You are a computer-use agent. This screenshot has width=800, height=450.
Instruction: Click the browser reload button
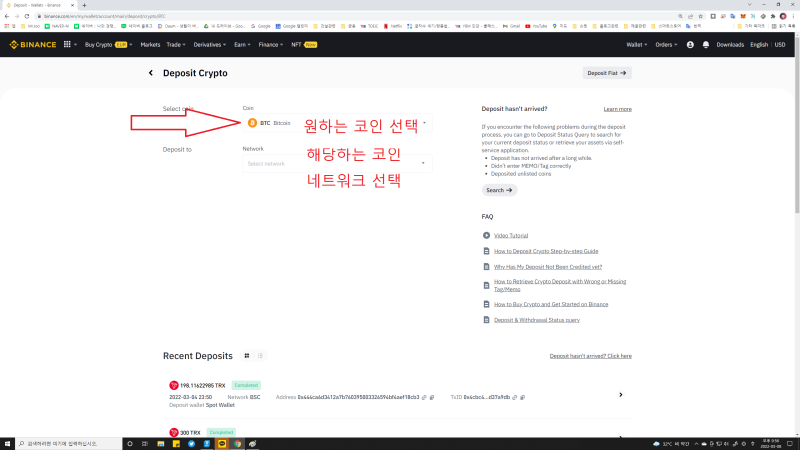click(x=27, y=16)
